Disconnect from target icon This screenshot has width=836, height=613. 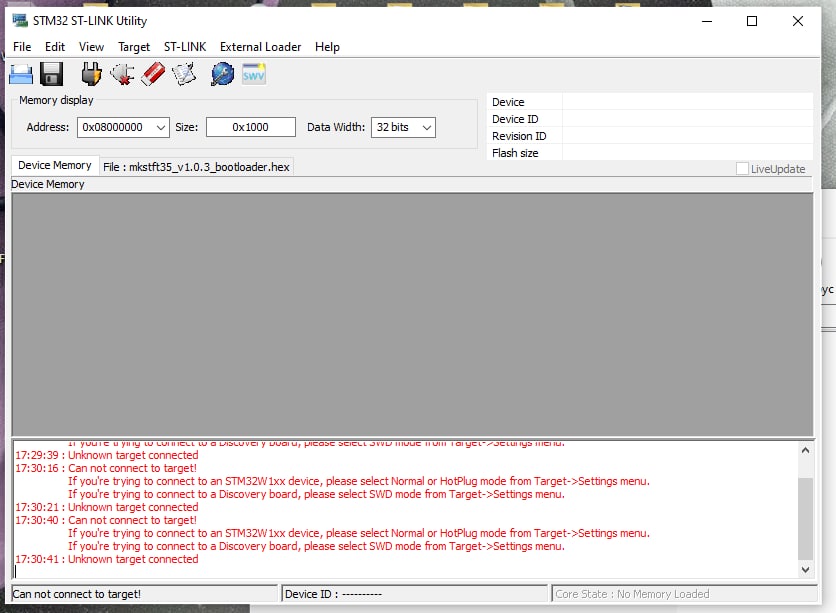point(122,74)
